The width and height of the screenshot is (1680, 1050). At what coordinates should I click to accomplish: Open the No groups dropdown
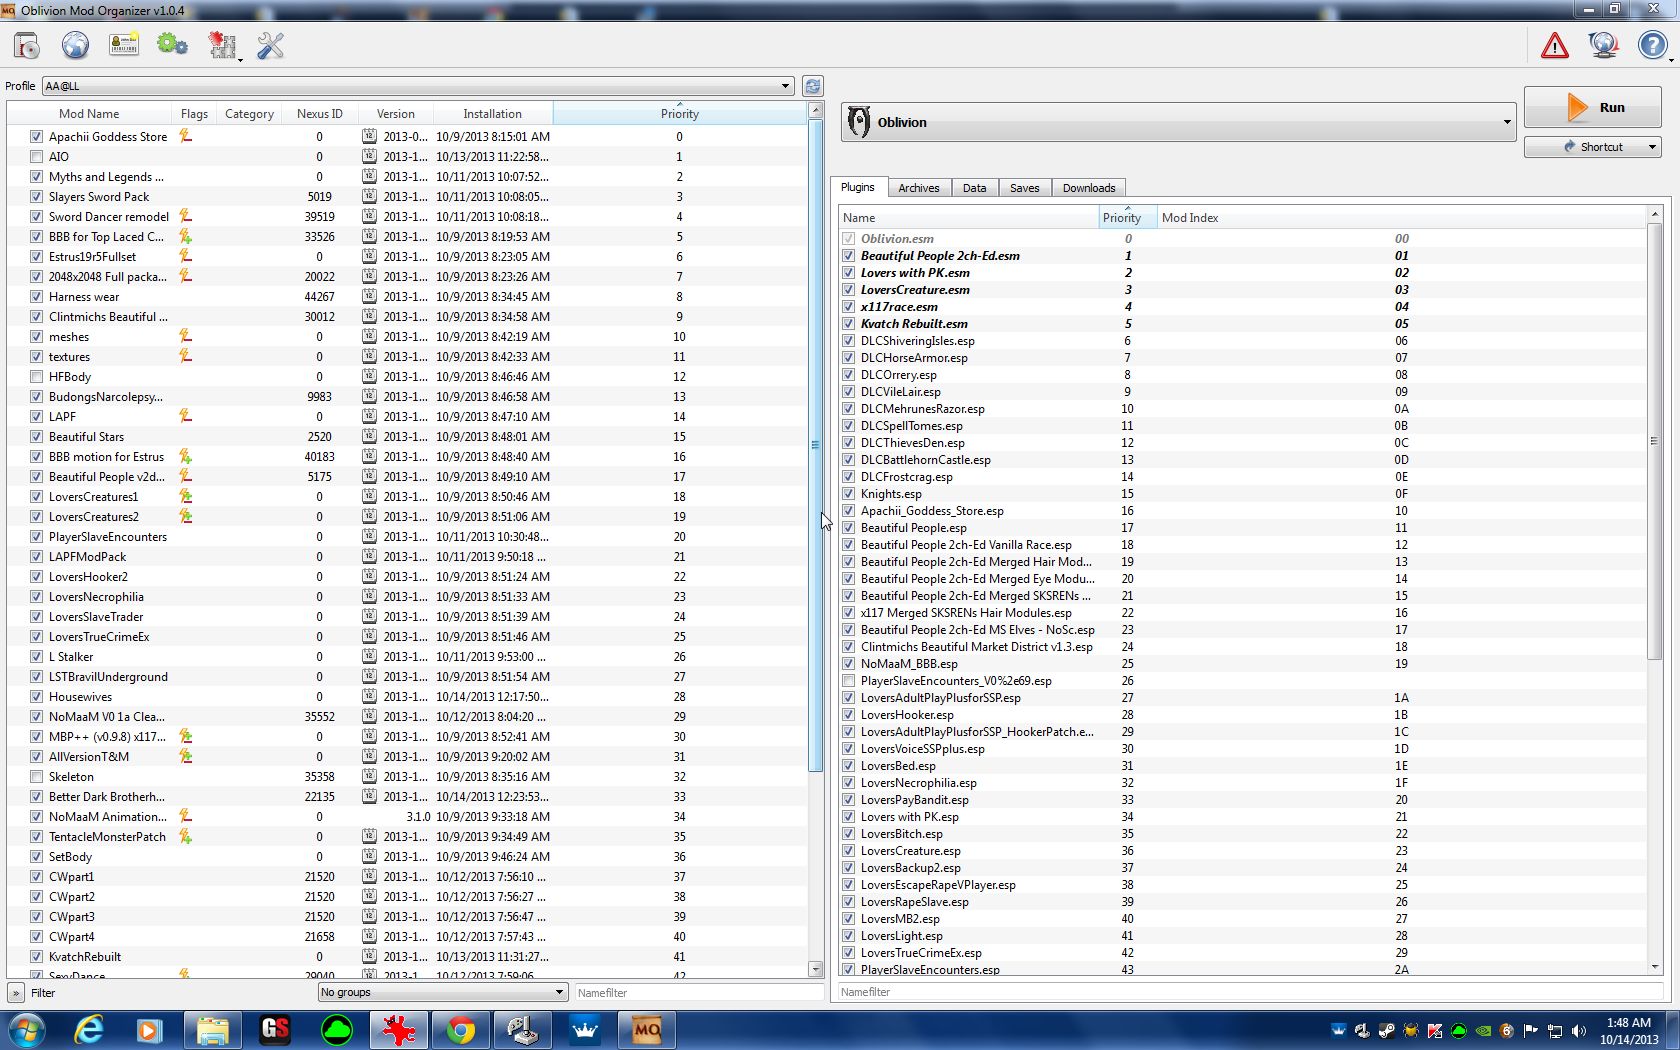coord(442,992)
